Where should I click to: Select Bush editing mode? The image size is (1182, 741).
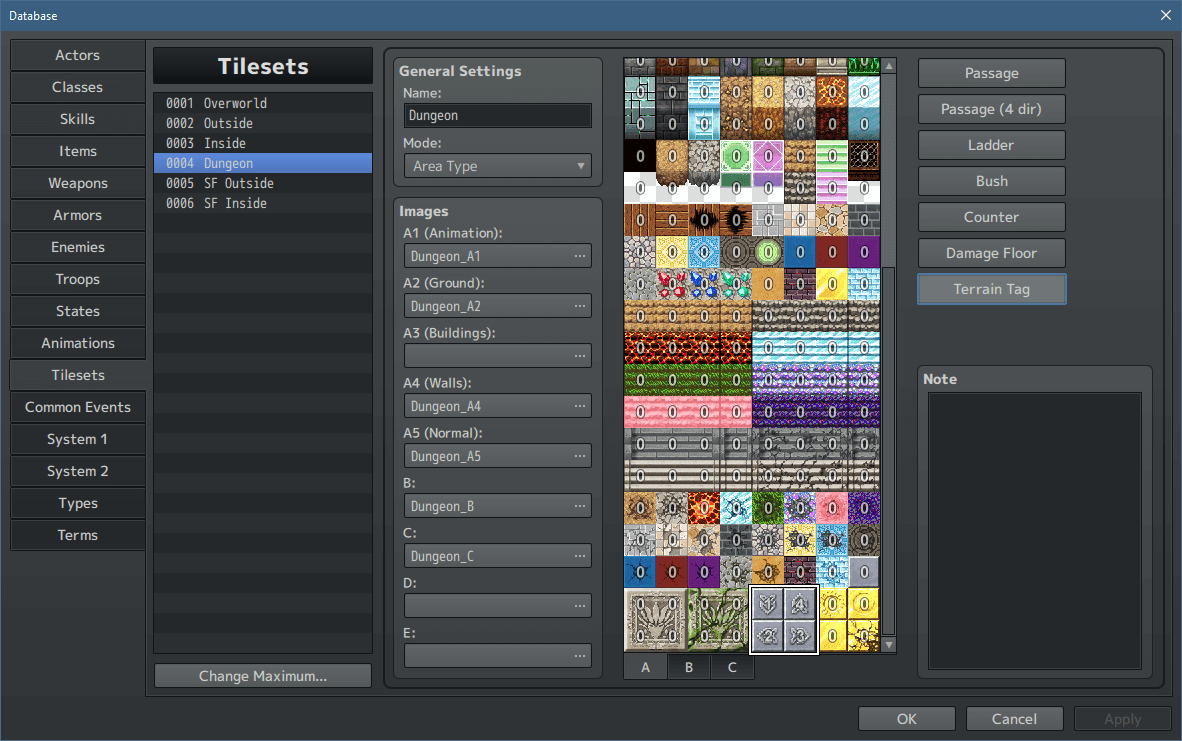[991, 181]
